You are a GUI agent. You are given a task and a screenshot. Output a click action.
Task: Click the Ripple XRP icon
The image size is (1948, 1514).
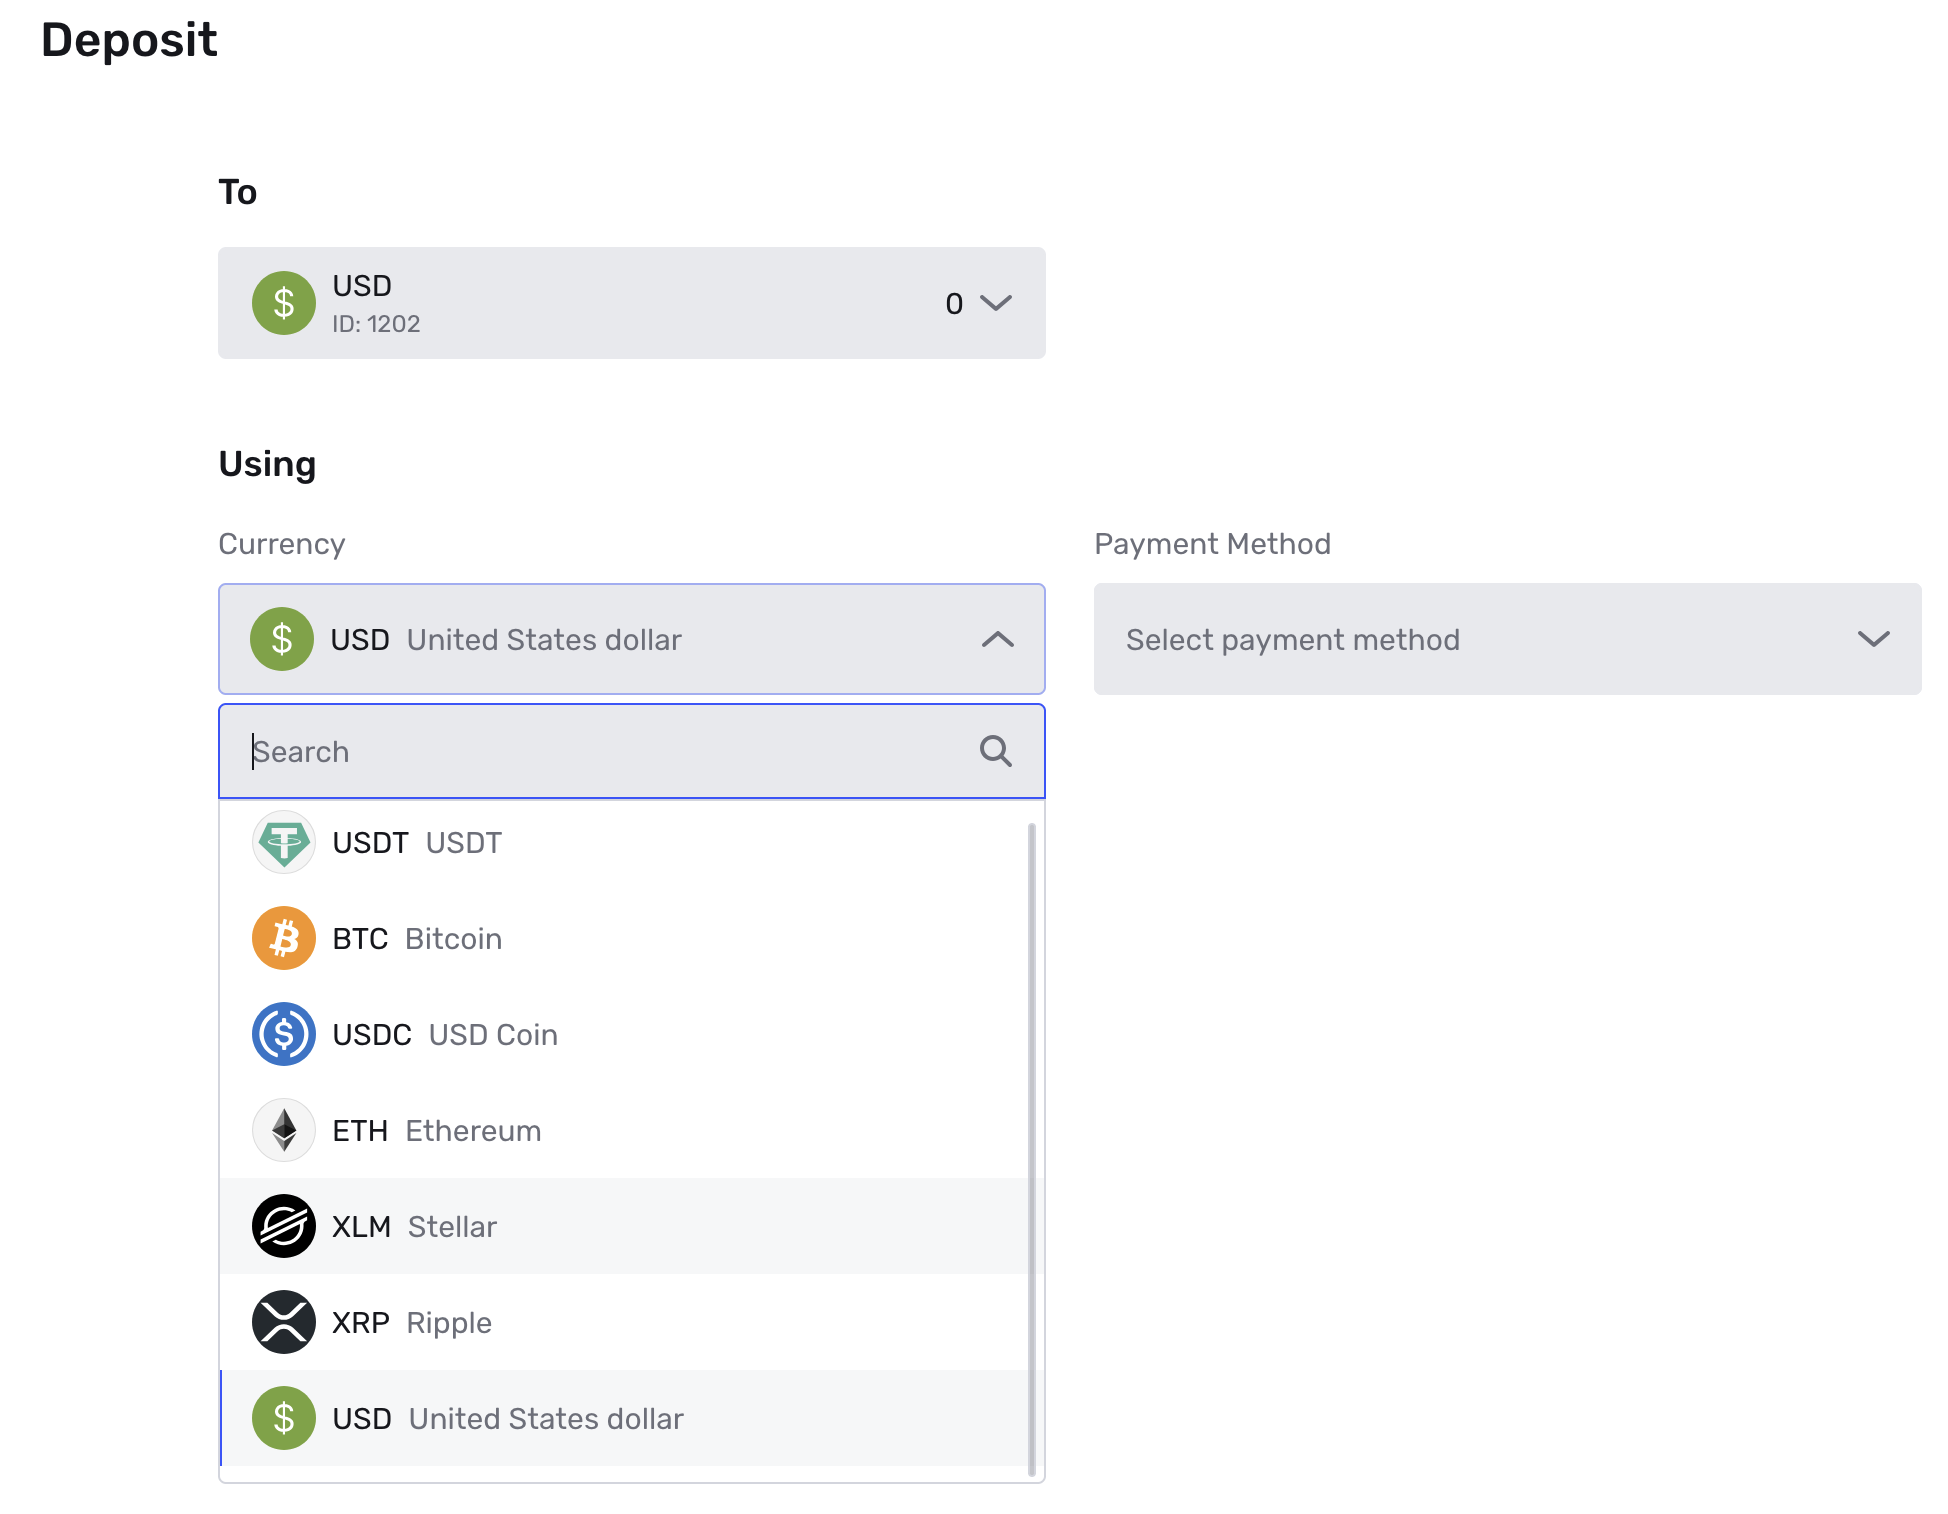coord(284,1322)
